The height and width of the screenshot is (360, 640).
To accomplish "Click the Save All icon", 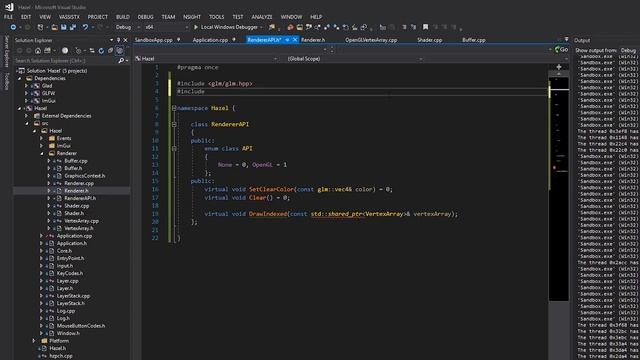I will coord(73,27).
